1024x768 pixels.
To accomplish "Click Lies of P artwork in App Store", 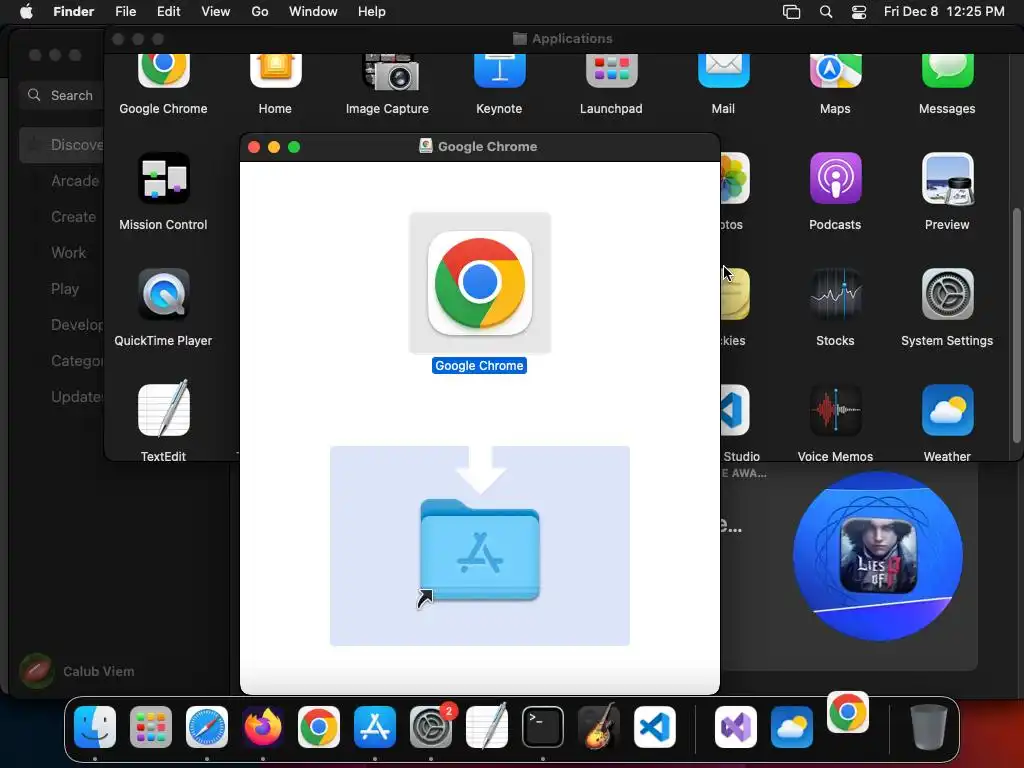I will pyautogui.click(x=878, y=556).
